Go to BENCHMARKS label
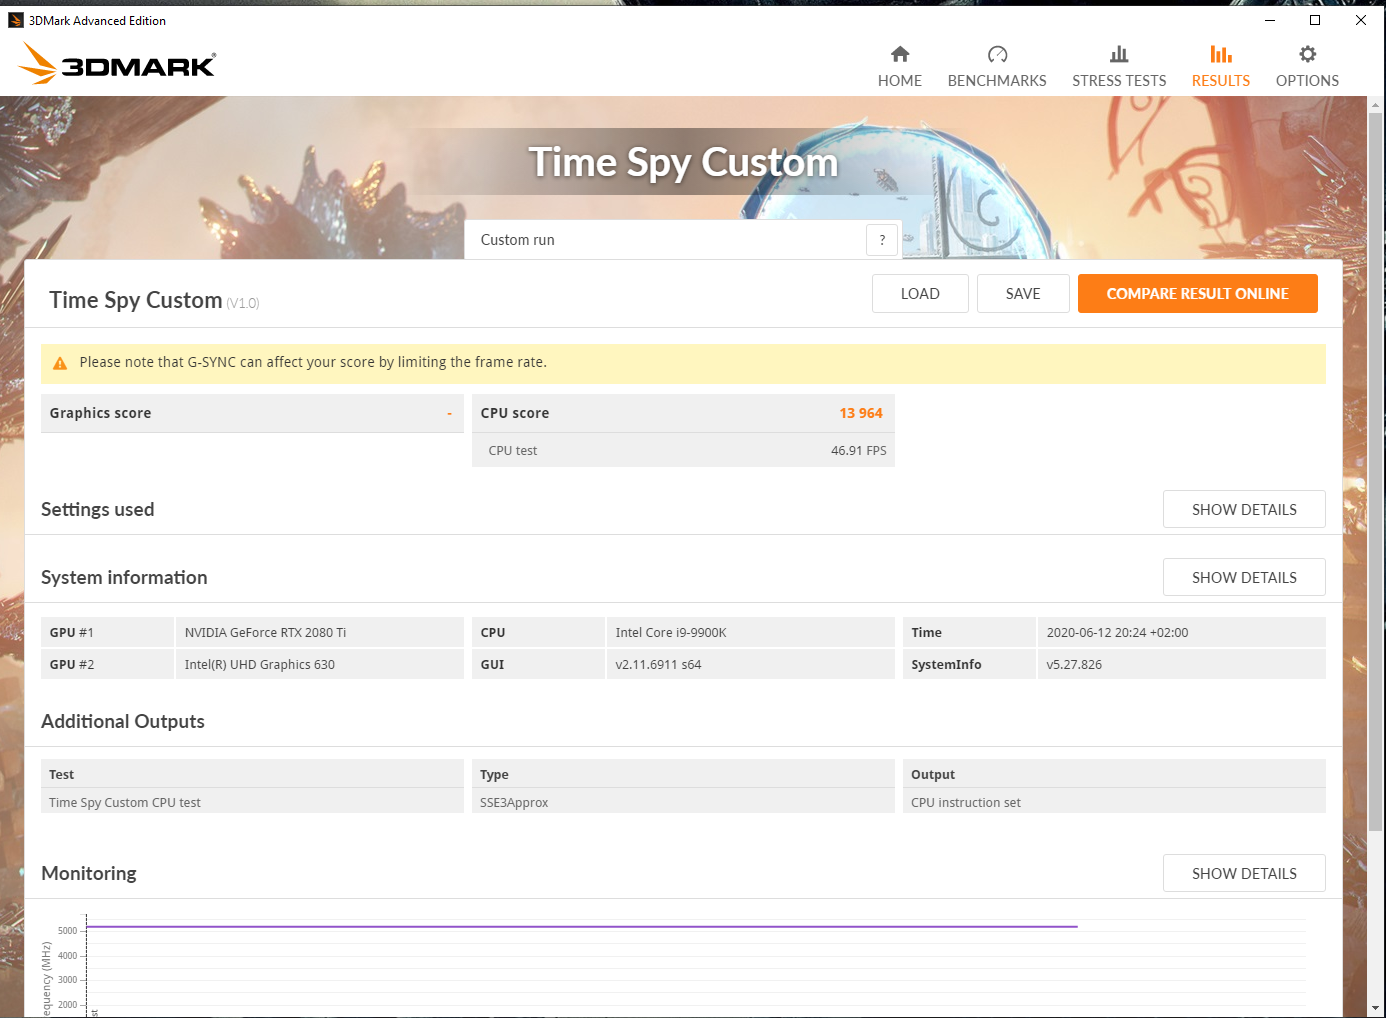The height and width of the screenshot is (1018, 1386). (997, 81)
